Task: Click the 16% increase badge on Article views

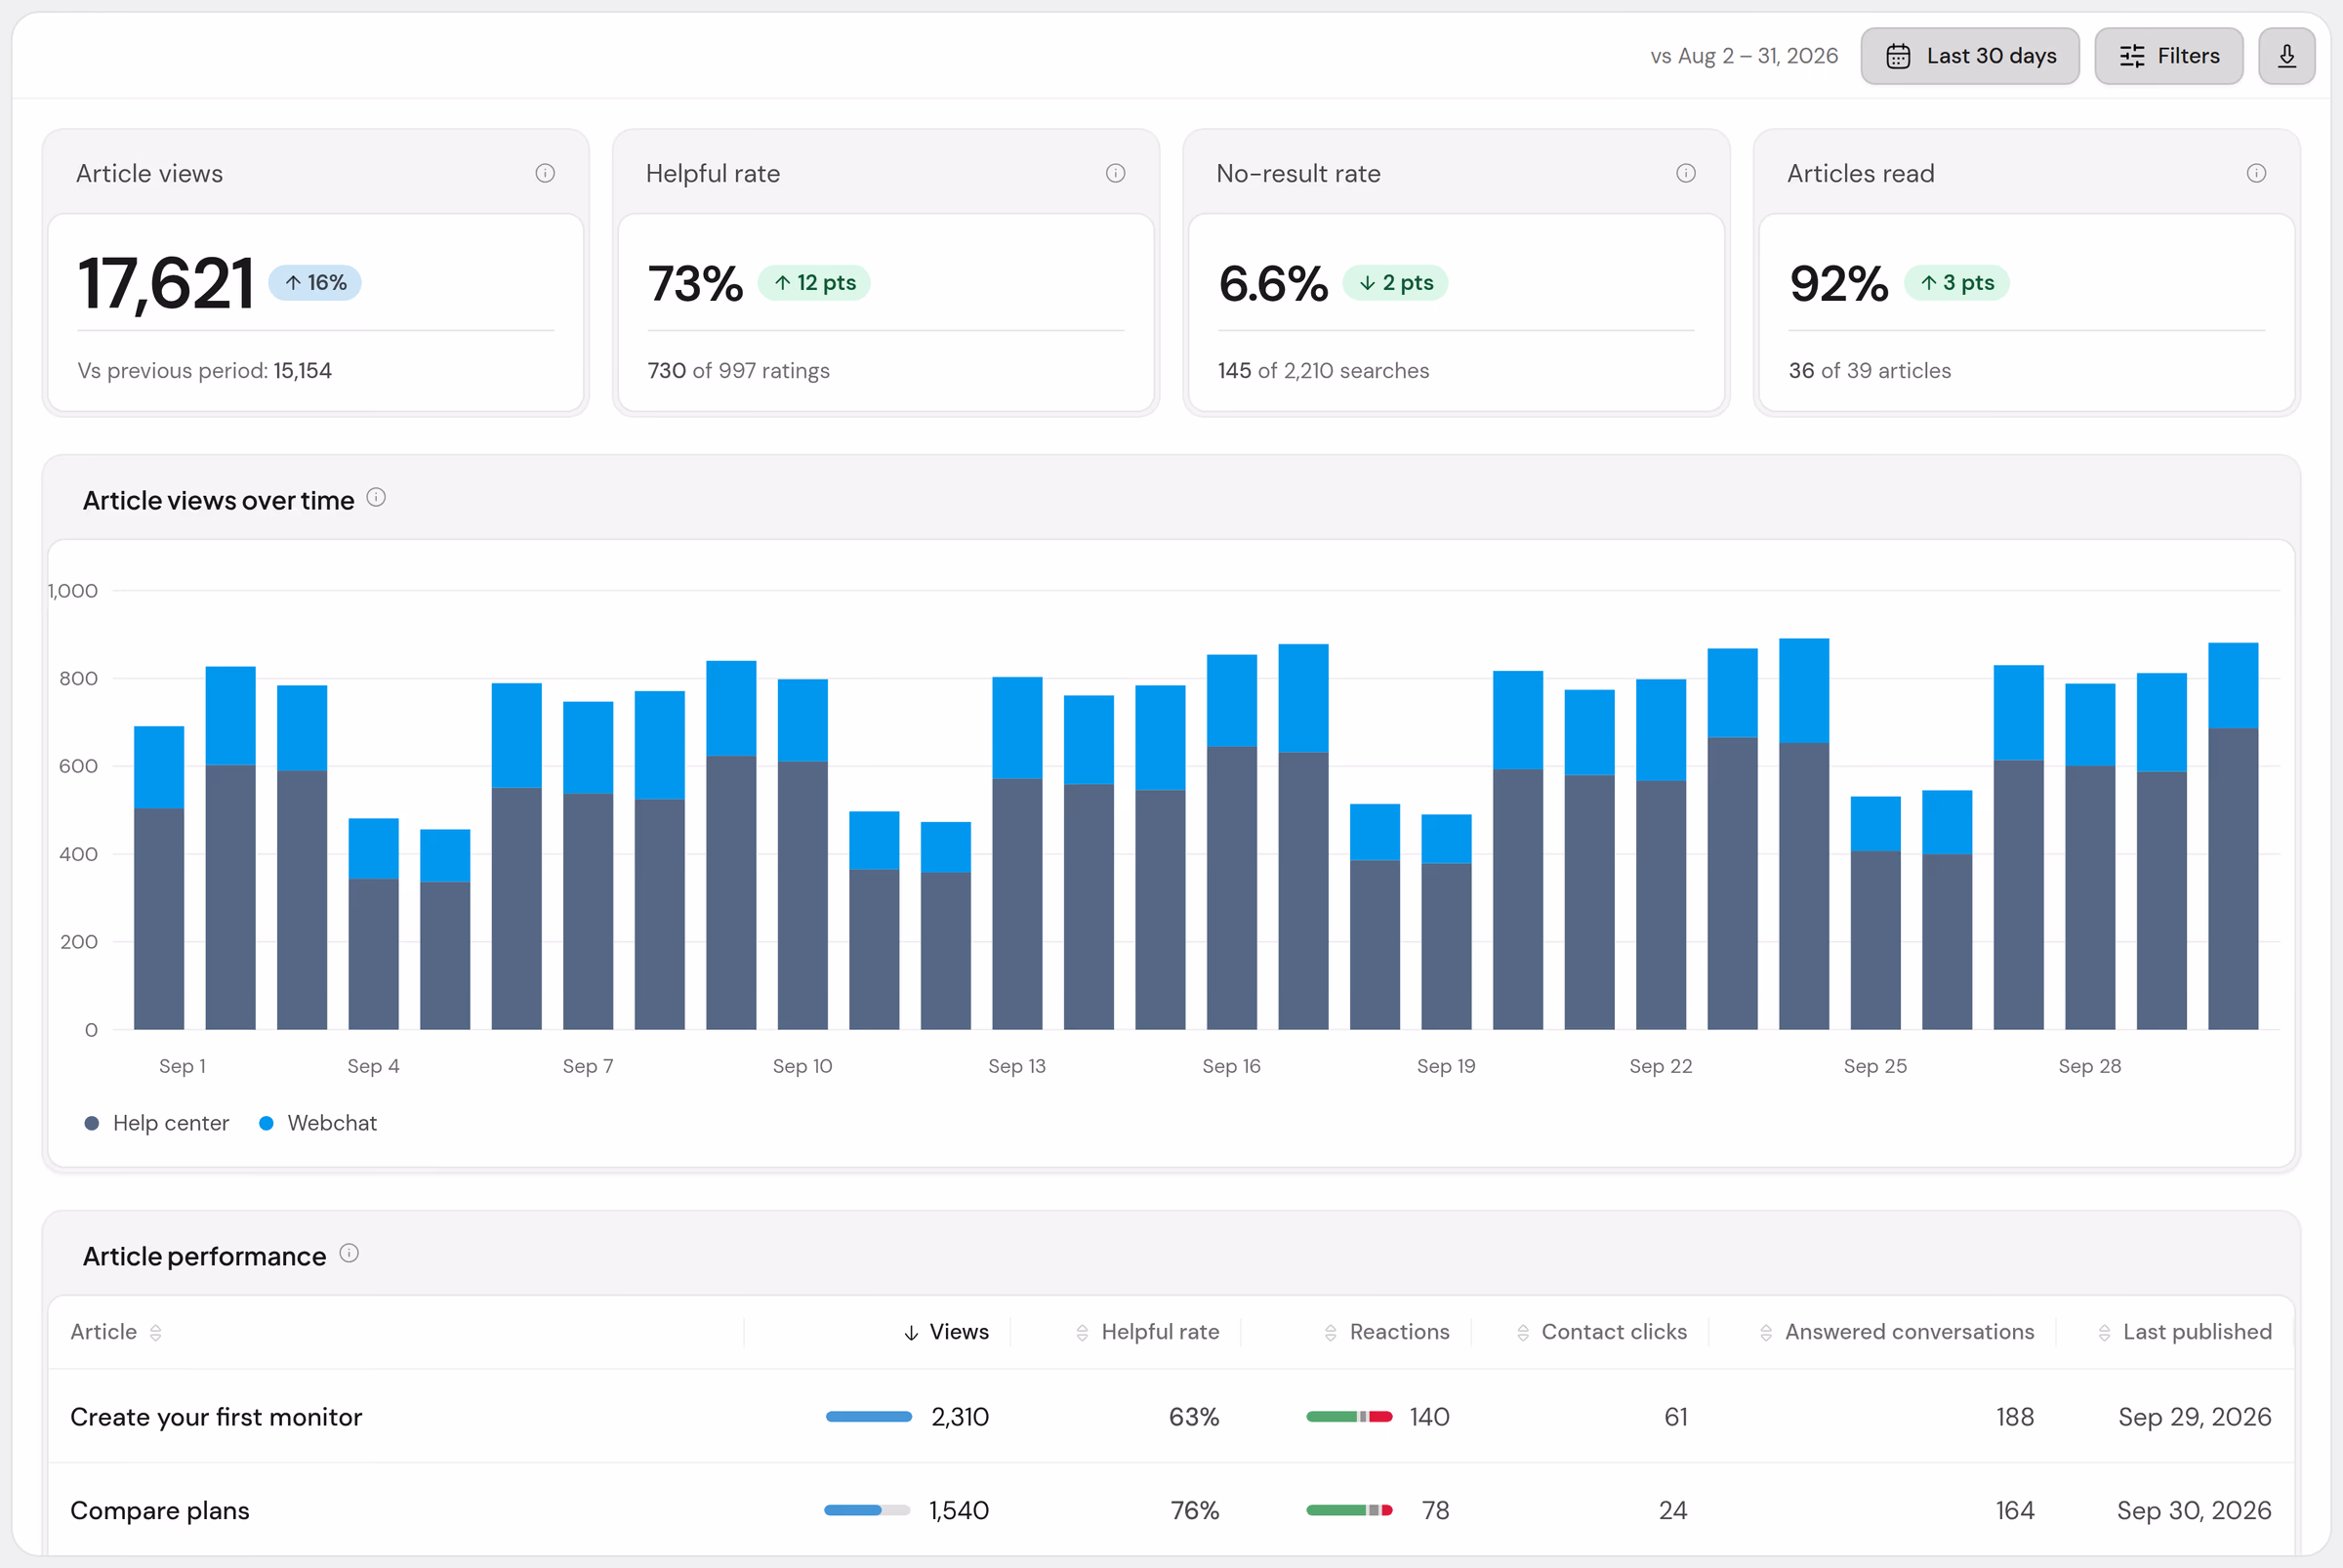Action: 315,283
